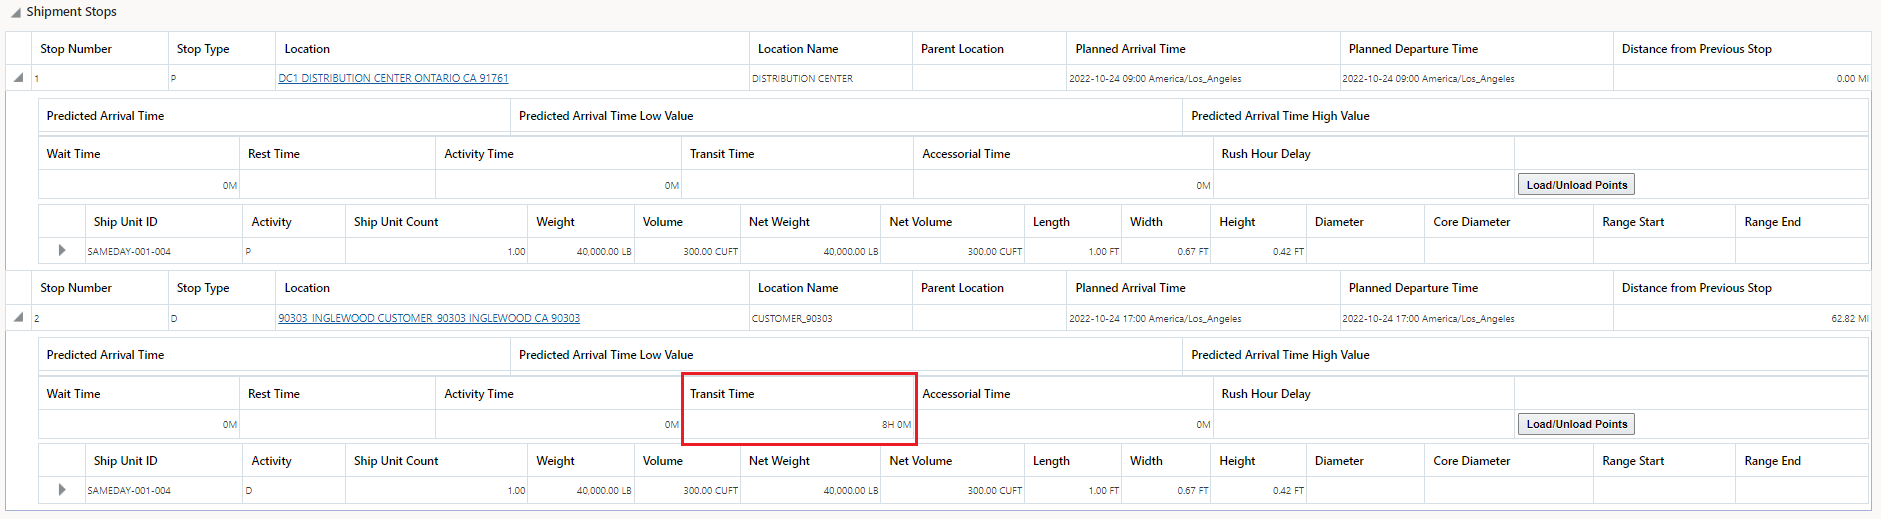Click the topmost Stop Number column header
The height and width of the screenshot is (519, 1881).
pos(76,49)
